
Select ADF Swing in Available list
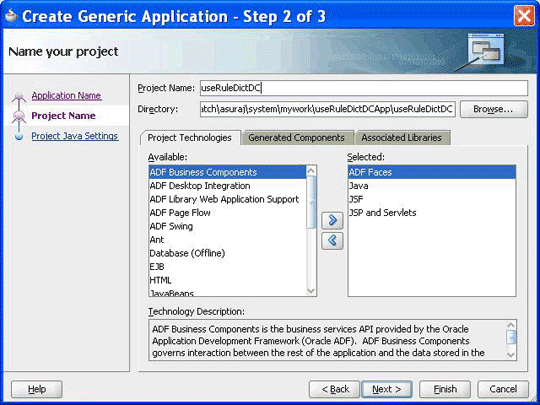227,226
